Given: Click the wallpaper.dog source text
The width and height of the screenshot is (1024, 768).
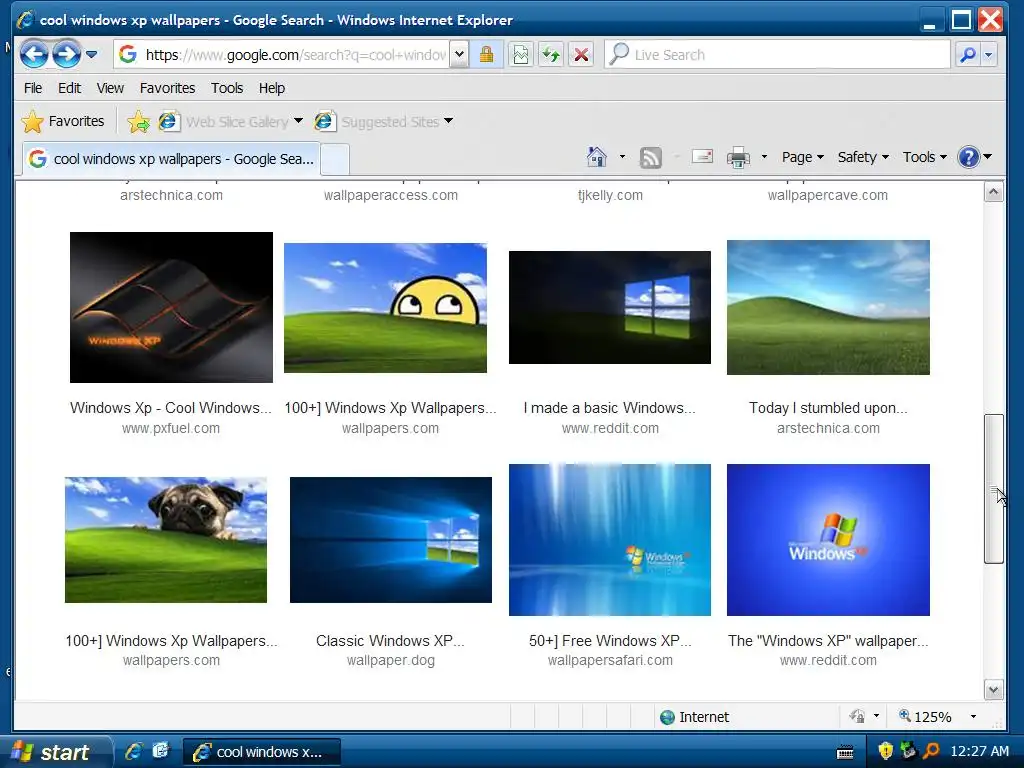Looking at the screenshot, I should coord(391,660).
